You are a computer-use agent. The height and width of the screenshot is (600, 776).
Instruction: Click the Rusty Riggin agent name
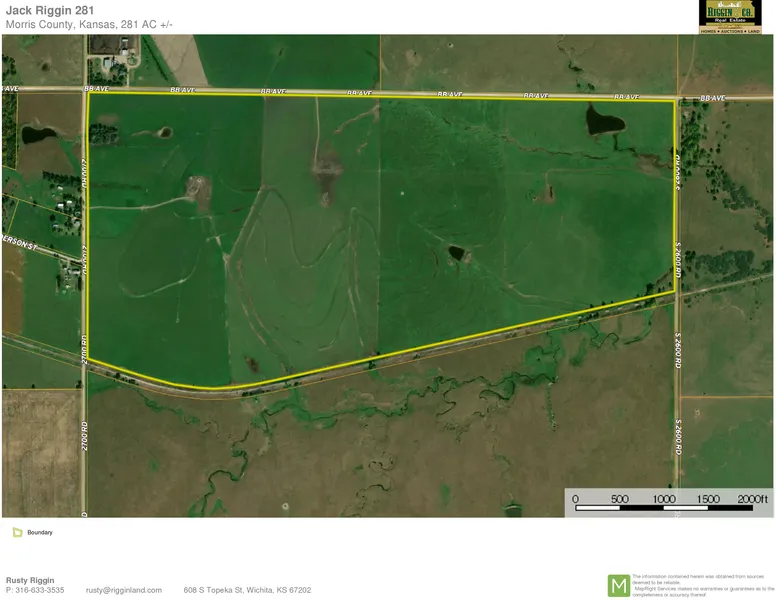pos(30,579)
